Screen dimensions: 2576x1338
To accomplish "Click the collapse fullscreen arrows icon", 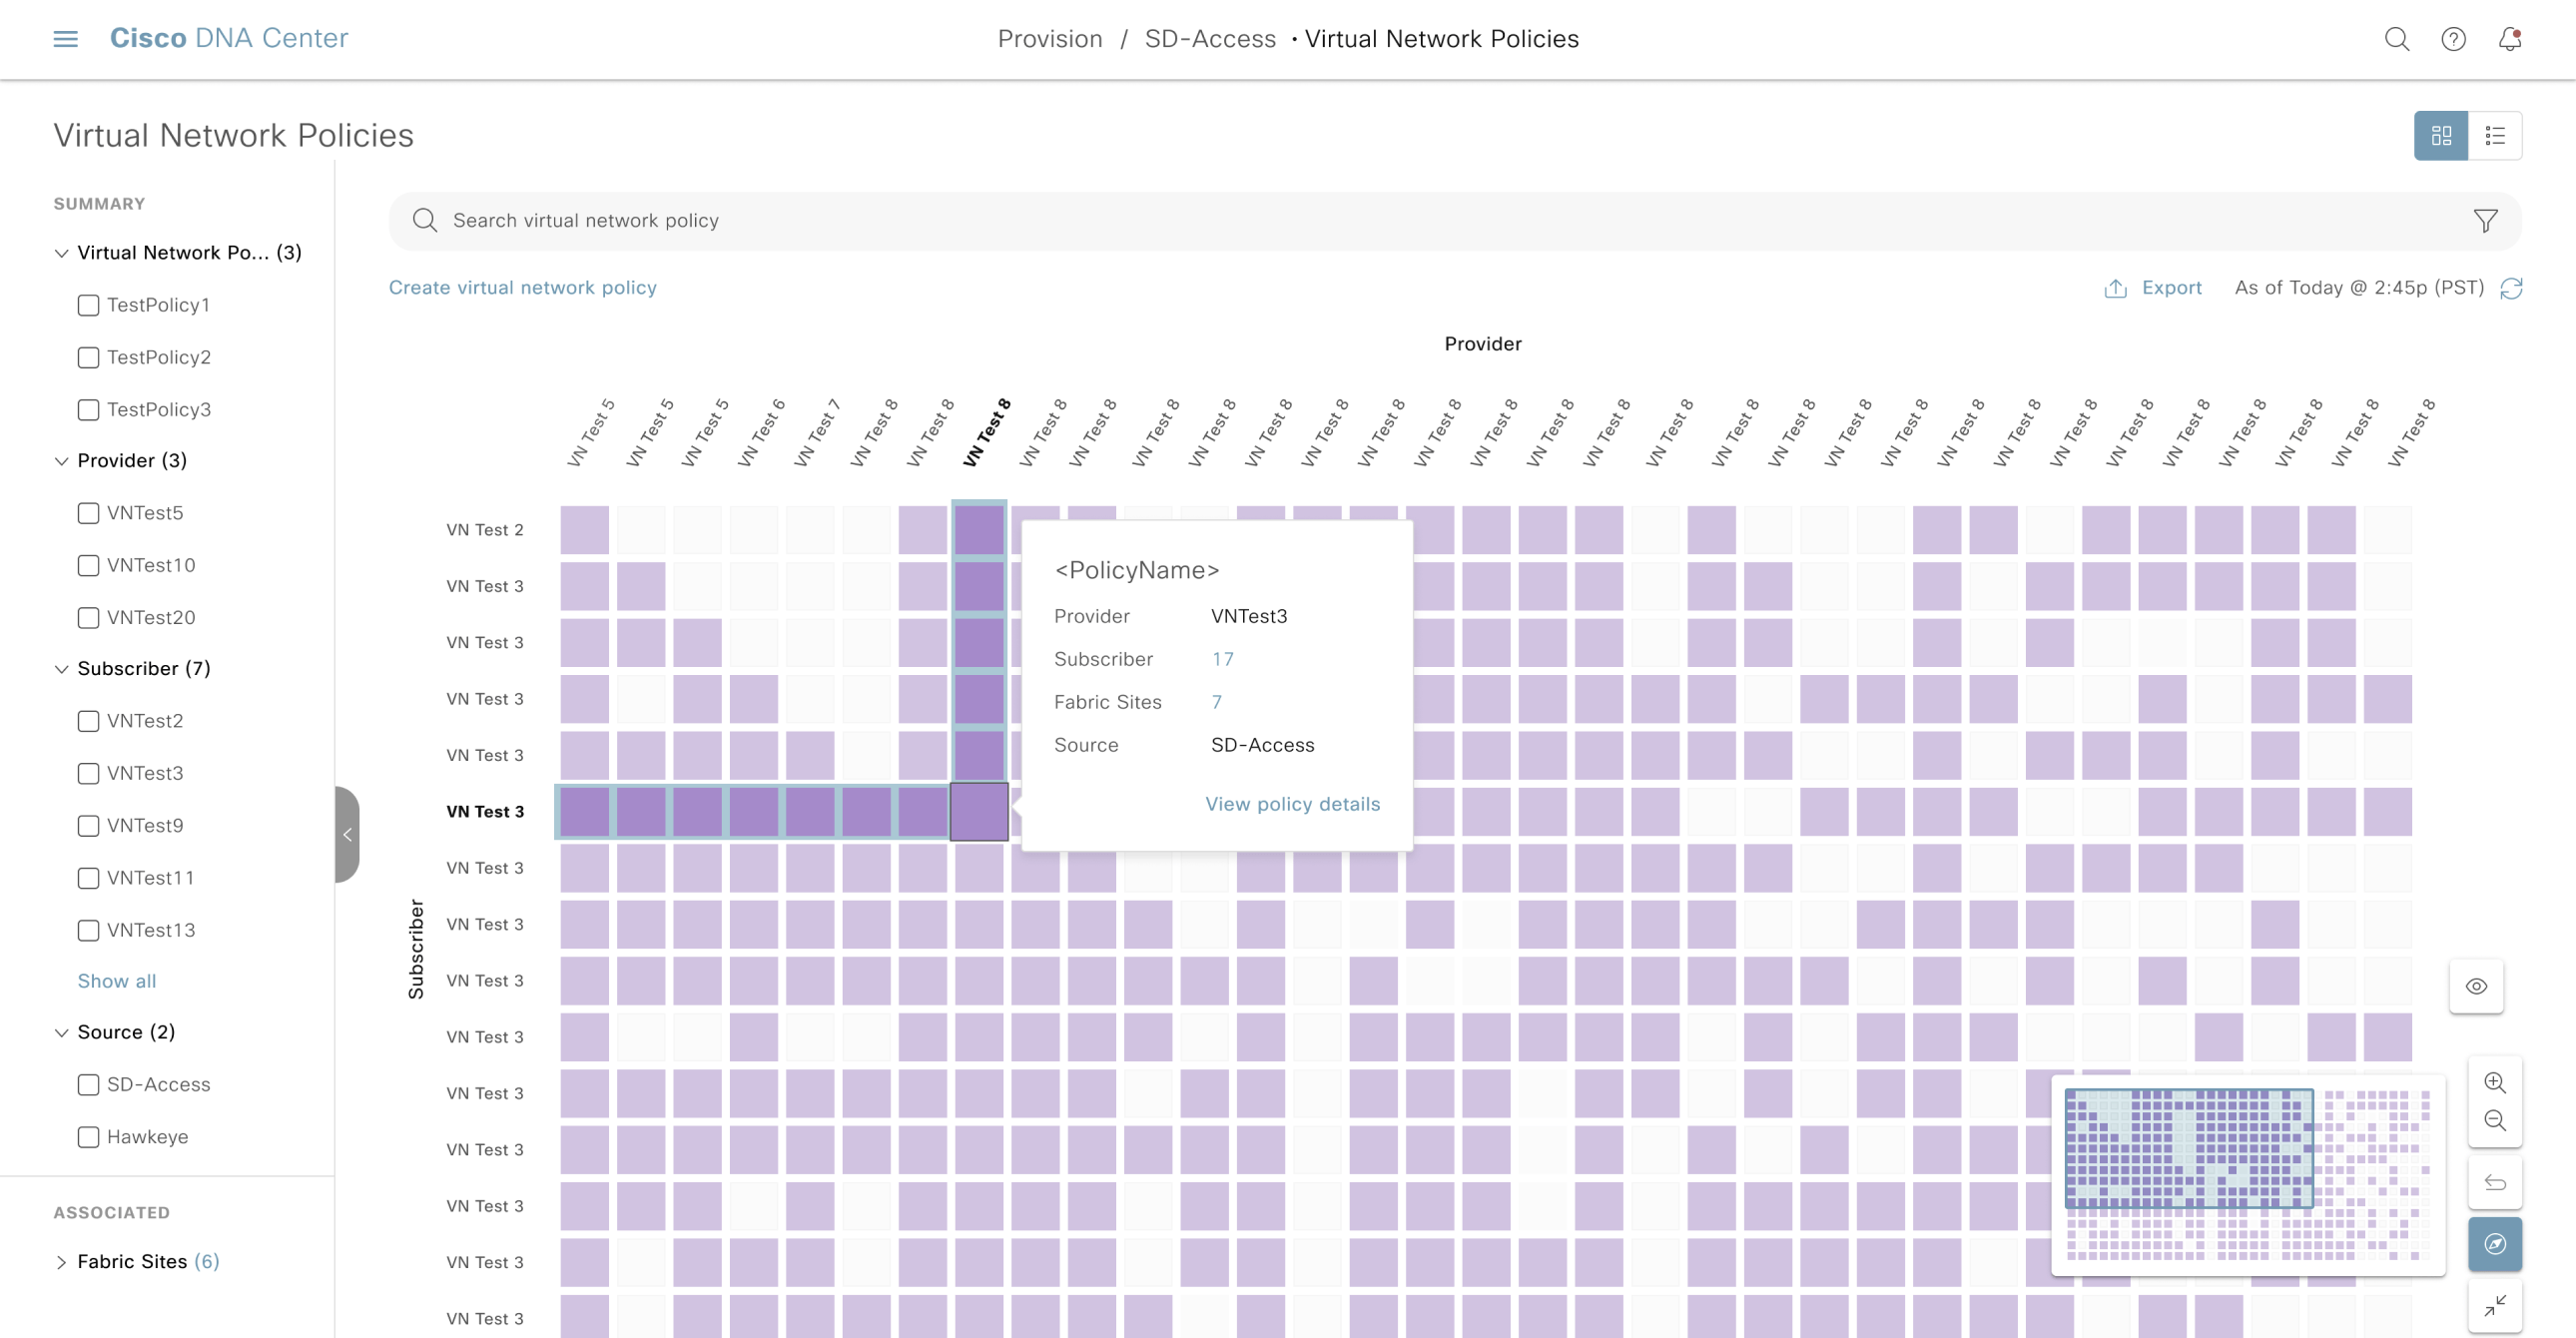I will click(x=2495, y=1305).
